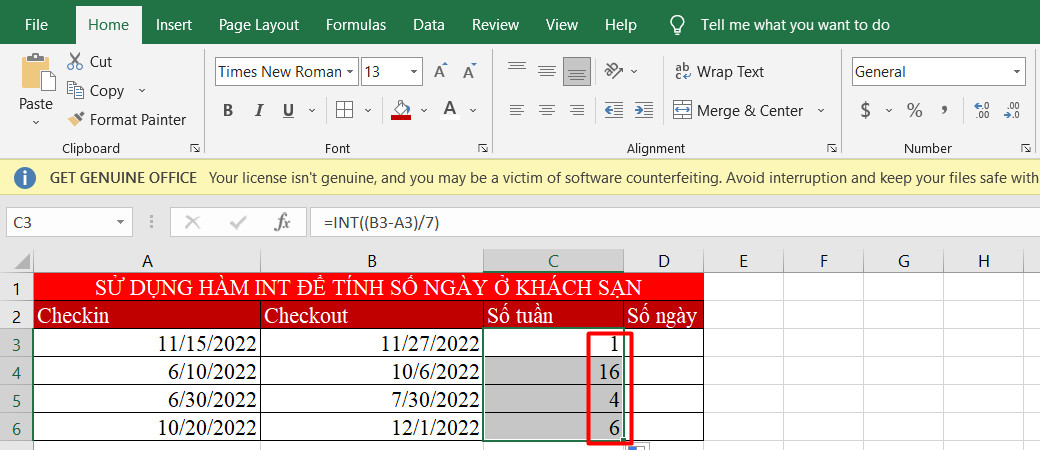The width and height of the screenshot is (1040, 450).
Task: Toggle Italic formatting
Action: pos(259,110)
